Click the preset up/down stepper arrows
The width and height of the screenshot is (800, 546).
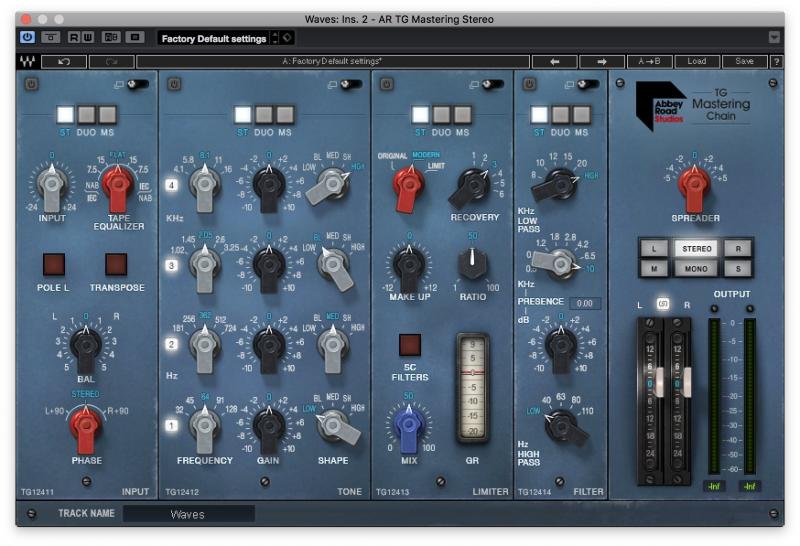tap(276, 38)
